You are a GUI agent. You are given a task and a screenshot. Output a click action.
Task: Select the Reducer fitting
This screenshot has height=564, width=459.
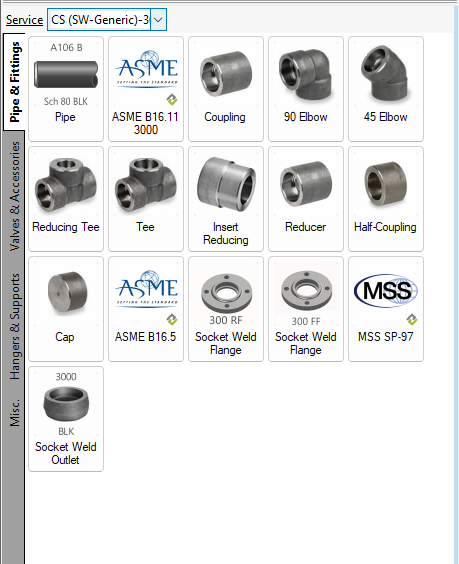306,199
